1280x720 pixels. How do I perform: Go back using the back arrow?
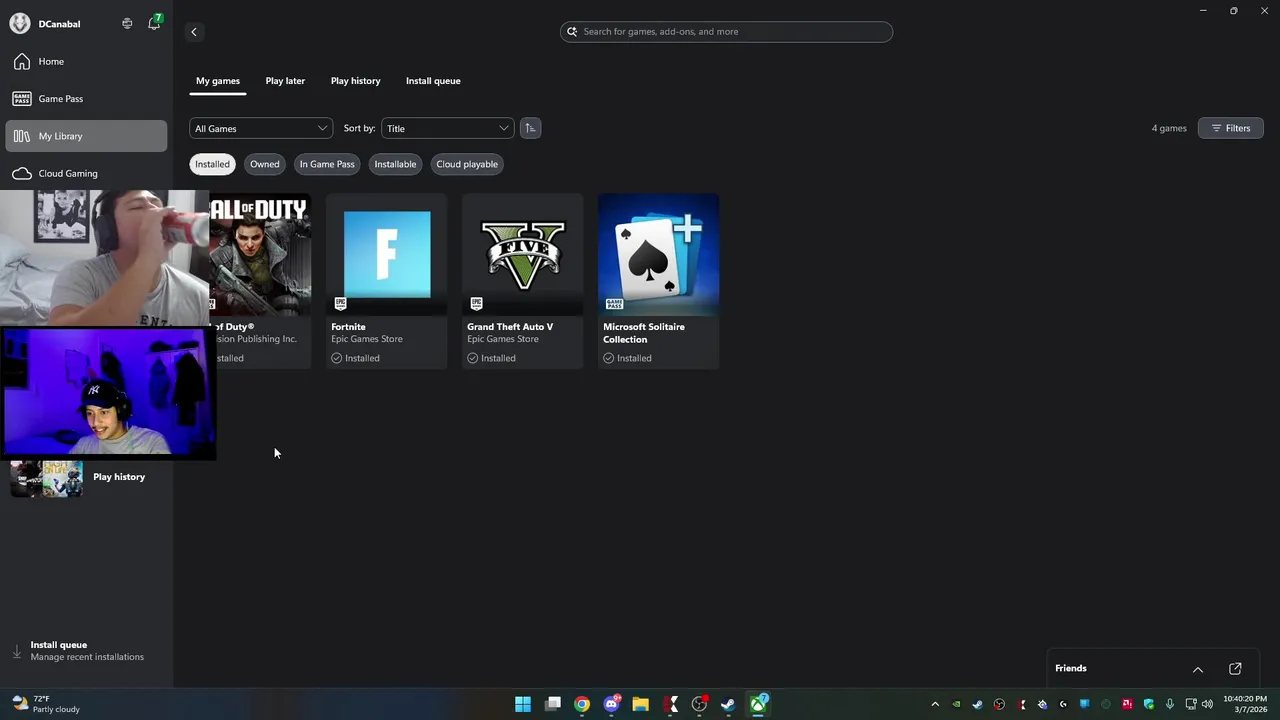pyautogui.click(x=194, y=32)
